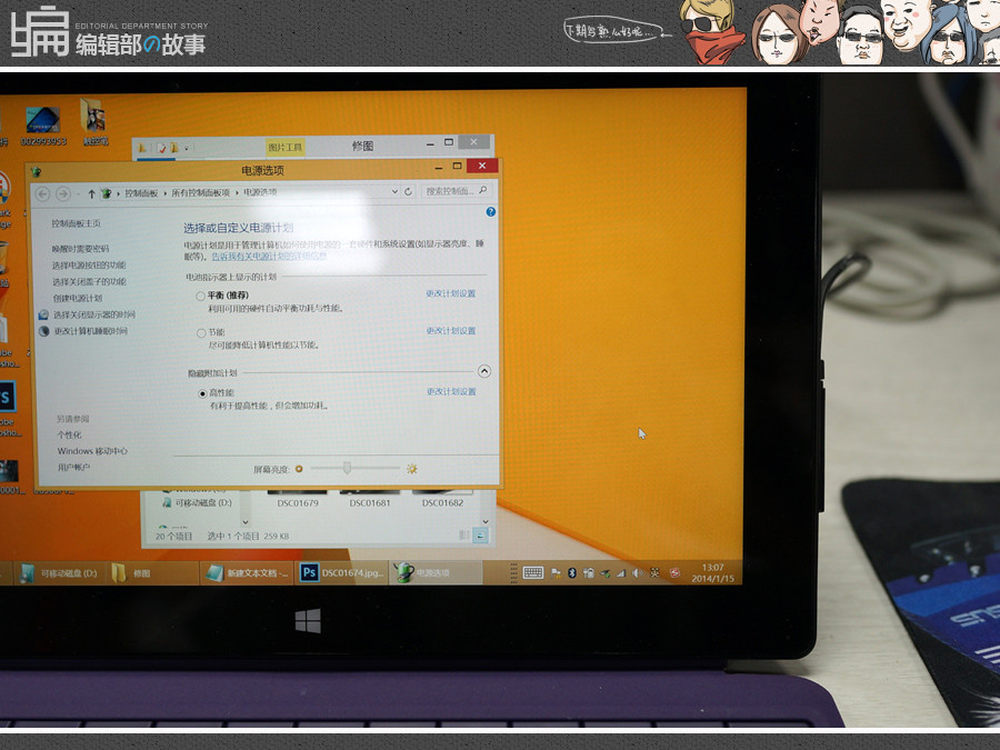Image resolution: width=1000 pixels, height=750 pixels.
Task: Open recent locations dropdown beside forward arrow
Action: 78,194
